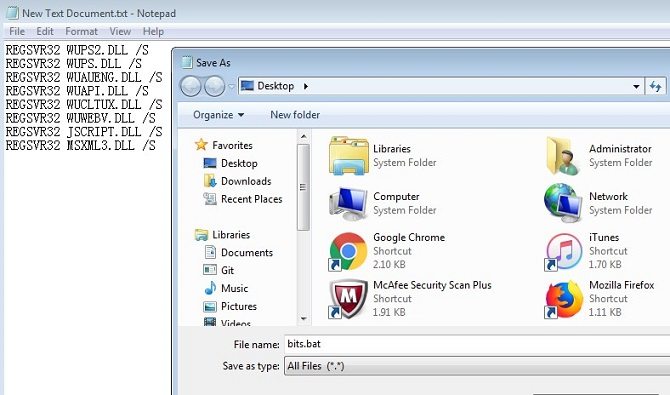Viewport: 670px width, 395px height.
Task: Click the line REGSVR32 WUPS.DLL /S
Action: pos(73,64)
